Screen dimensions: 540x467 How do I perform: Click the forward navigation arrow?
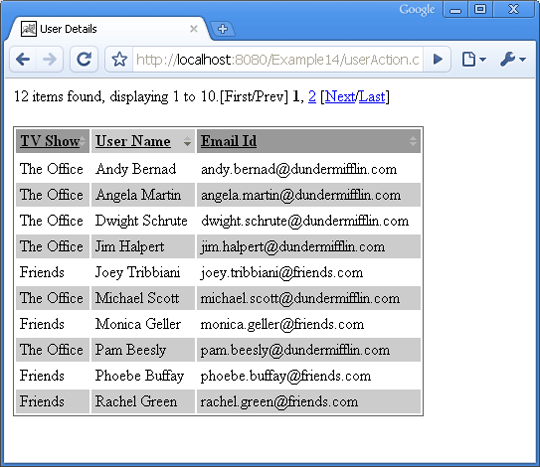point(50,60)
